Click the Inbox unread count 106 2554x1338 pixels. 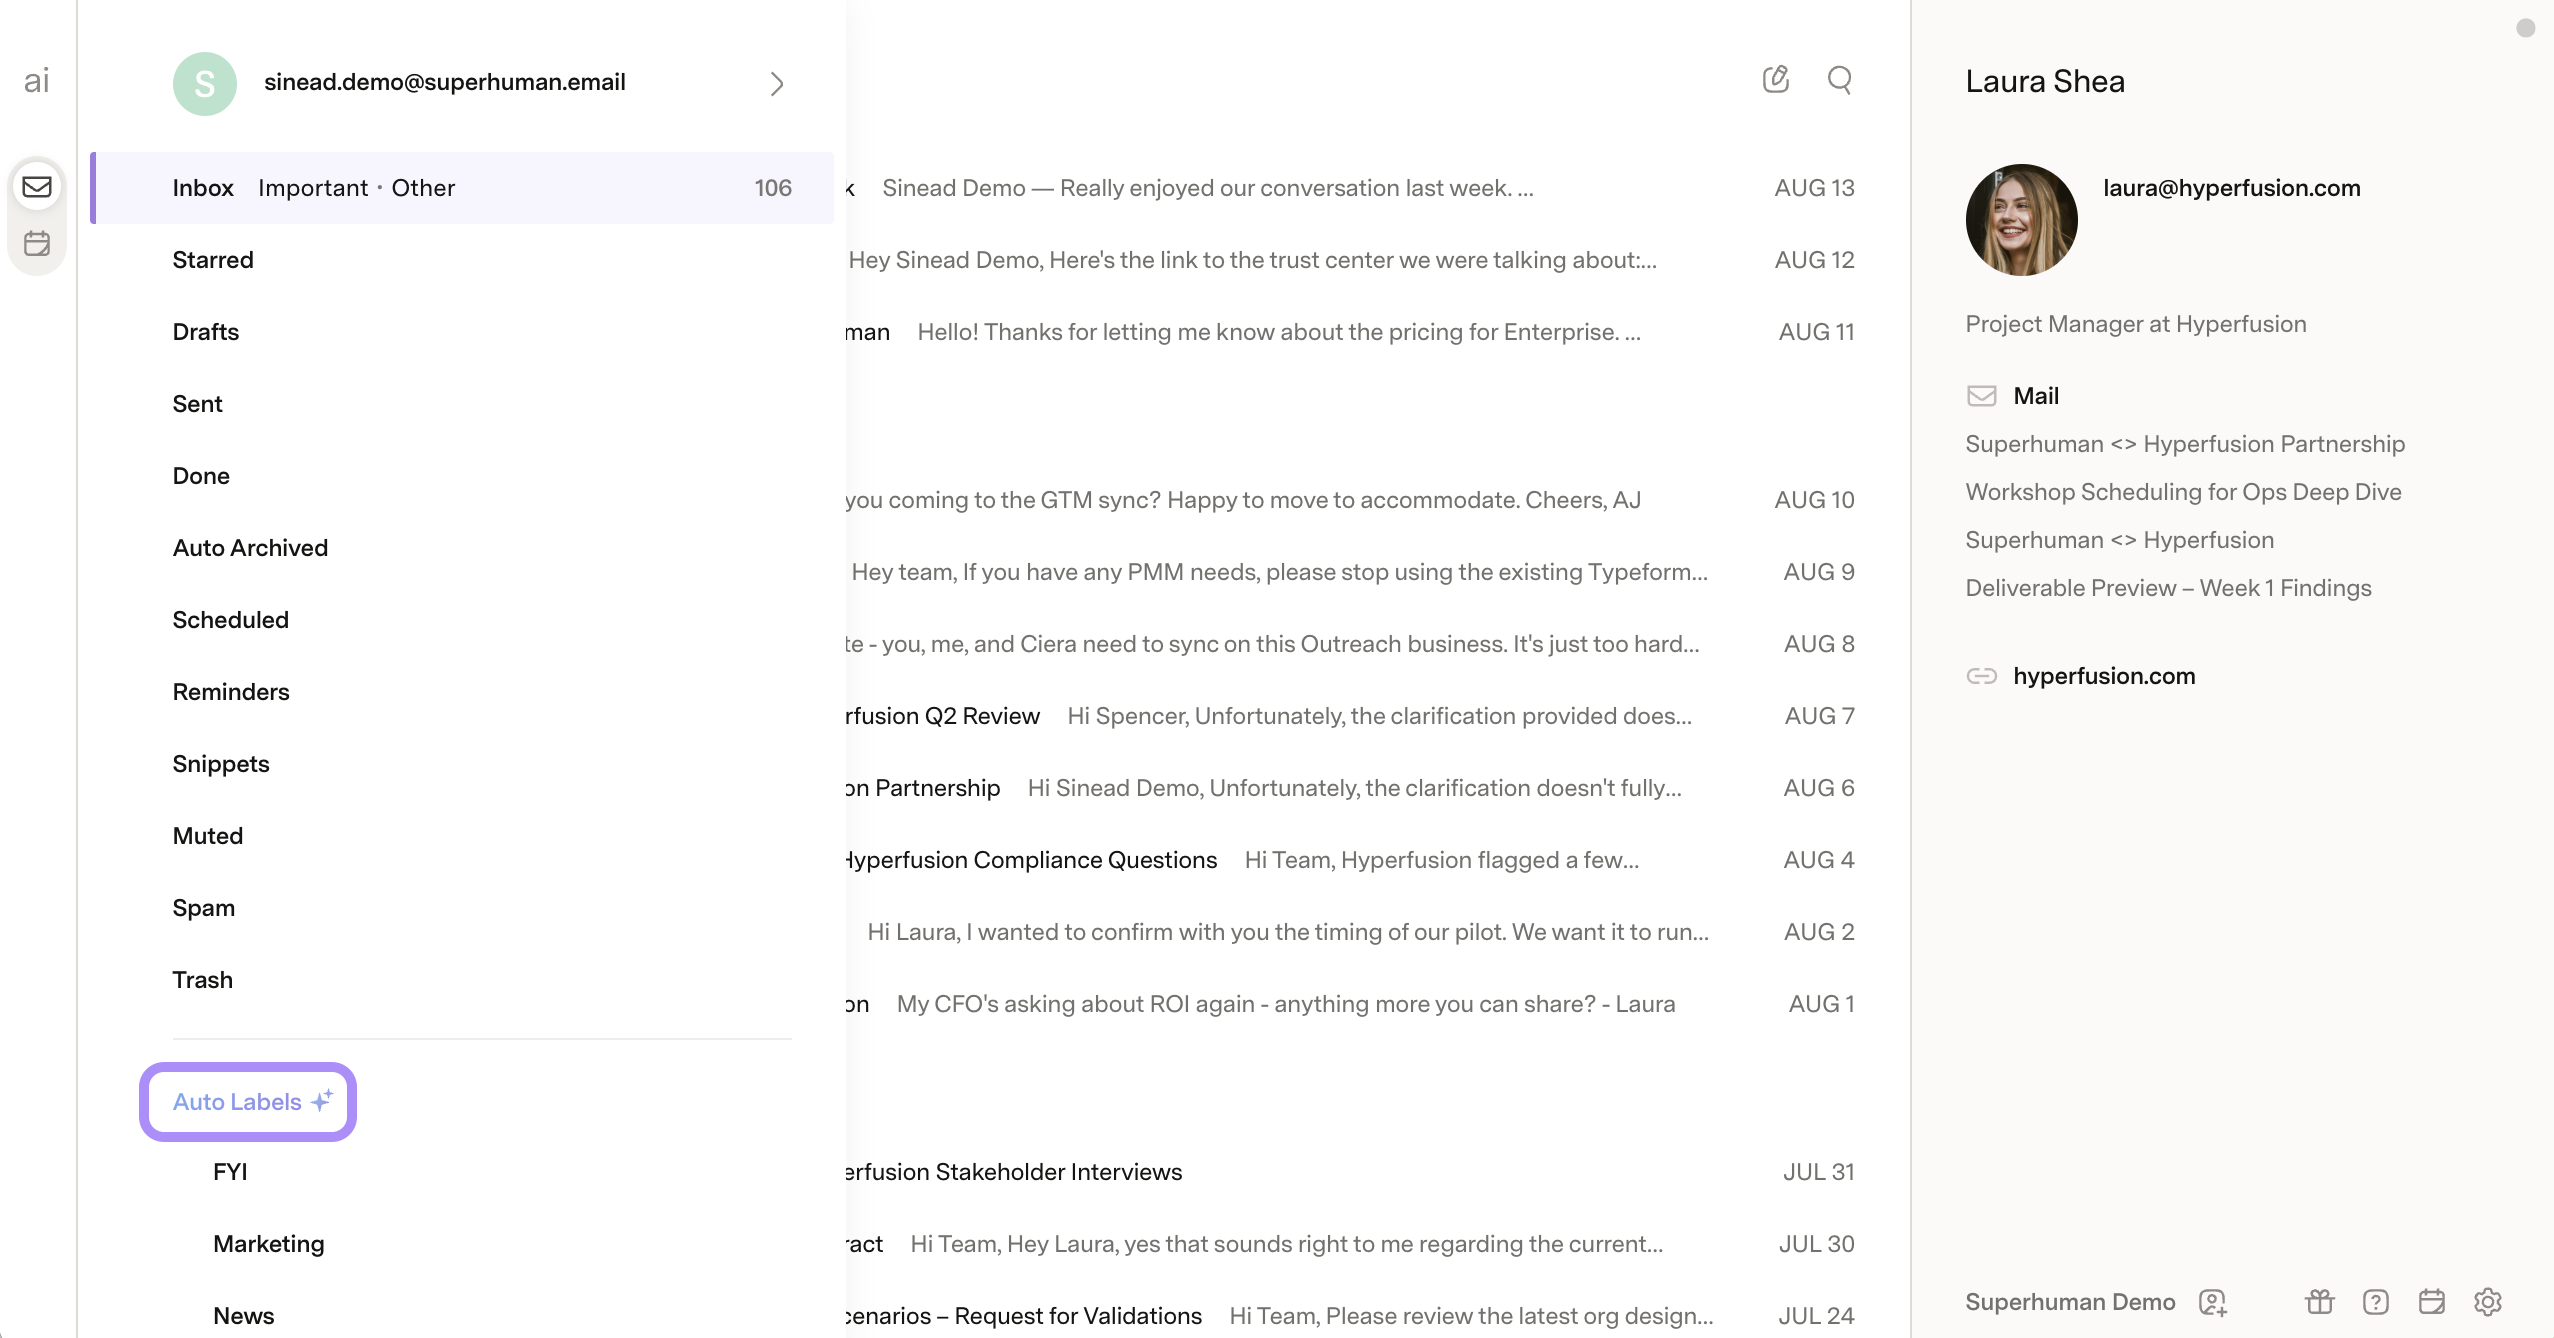(773, 188)
